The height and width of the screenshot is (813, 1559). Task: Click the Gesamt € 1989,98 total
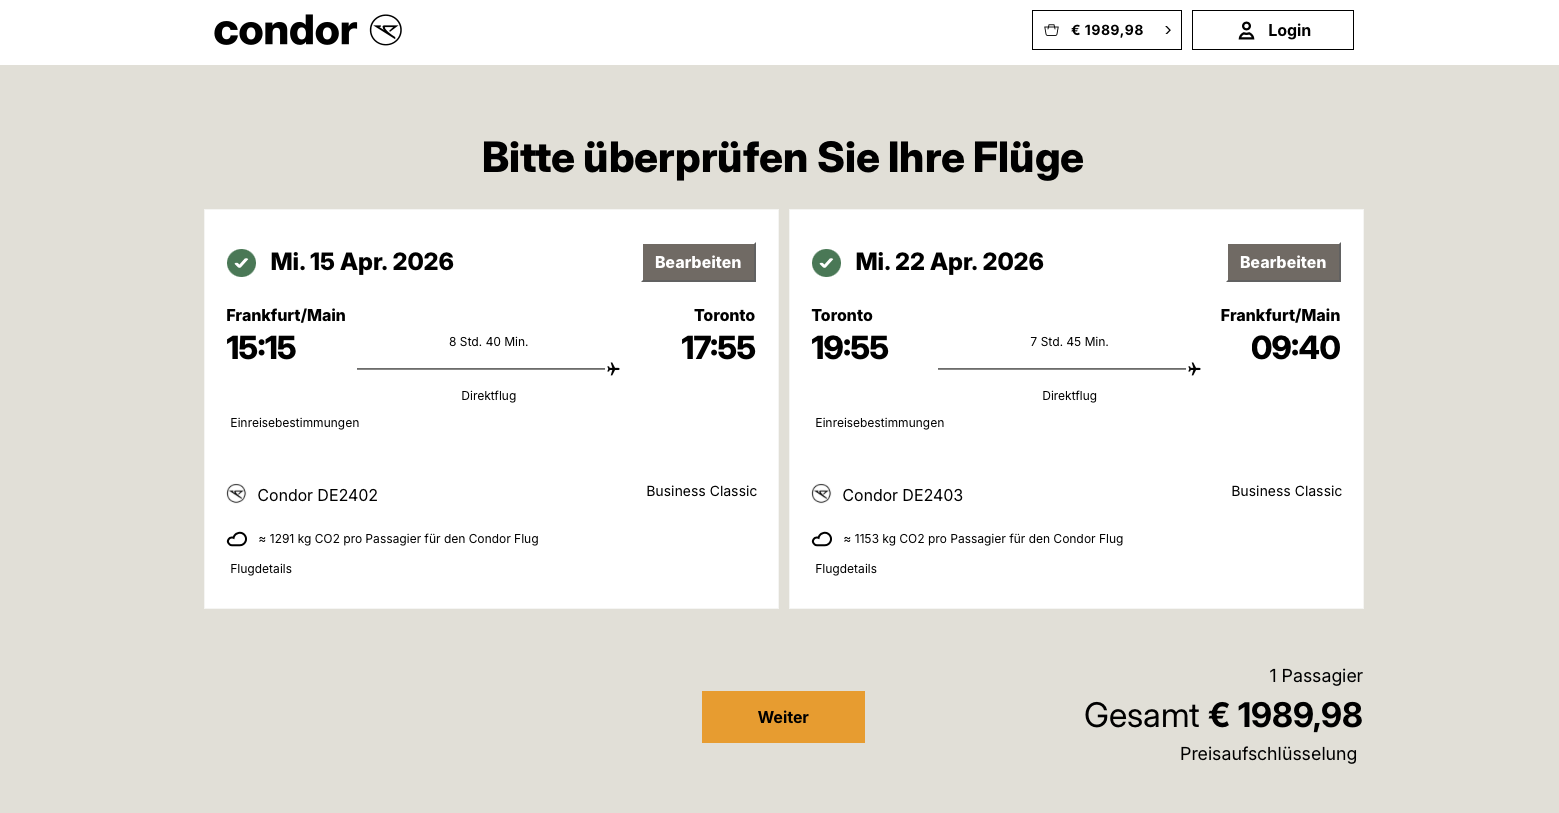click(x=1222, y=716)
